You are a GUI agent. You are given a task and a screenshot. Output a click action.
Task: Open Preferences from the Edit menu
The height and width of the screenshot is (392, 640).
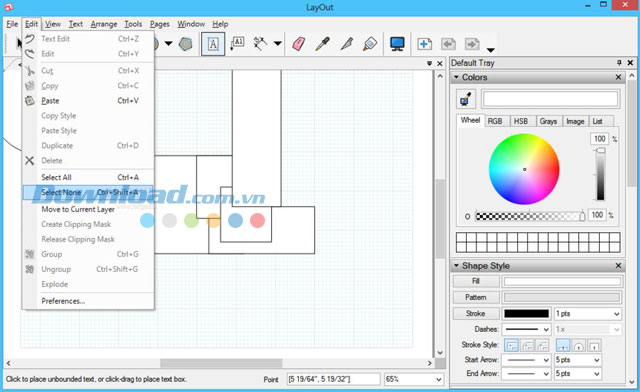click(x=89, y=301)
